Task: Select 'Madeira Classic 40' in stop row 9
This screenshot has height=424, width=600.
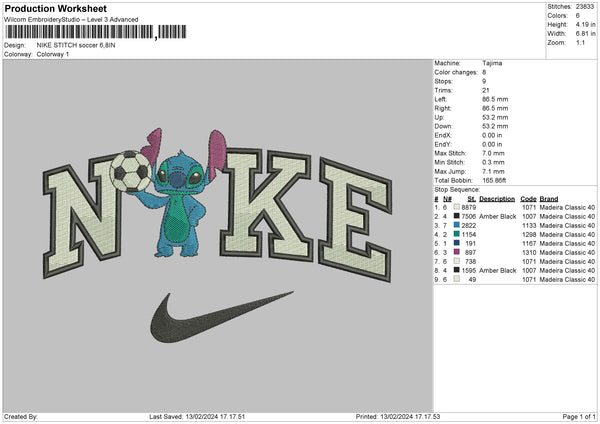Action: click(x=567, y=280)
